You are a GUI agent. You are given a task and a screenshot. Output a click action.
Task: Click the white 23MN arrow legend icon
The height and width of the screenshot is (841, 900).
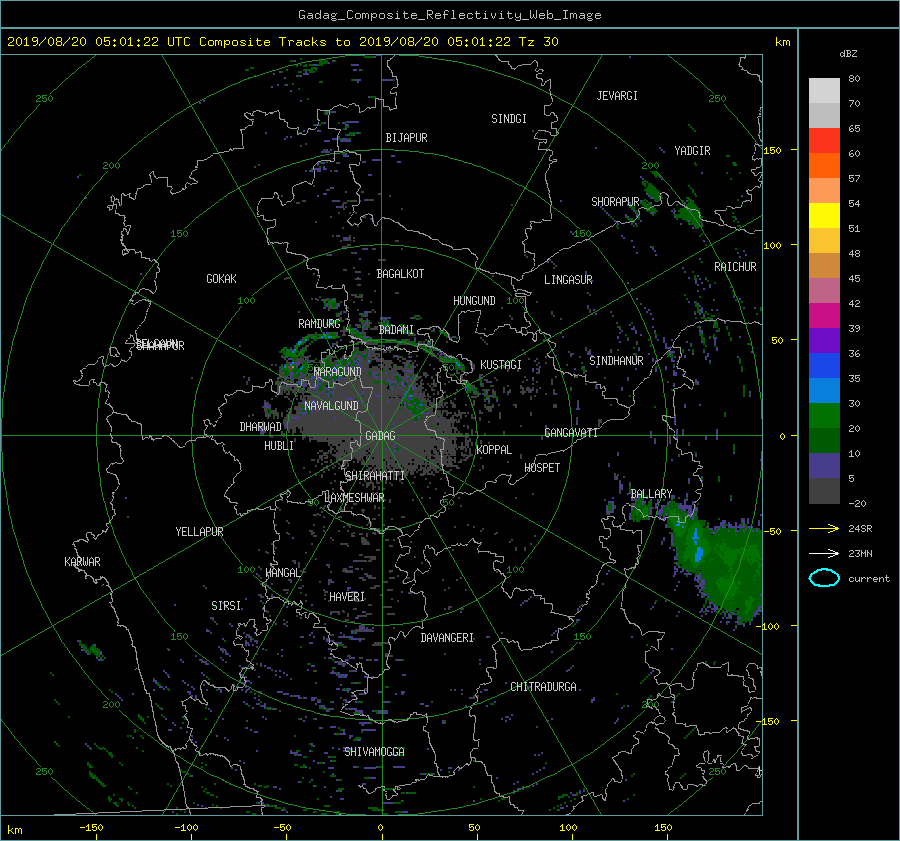point(824,553)
